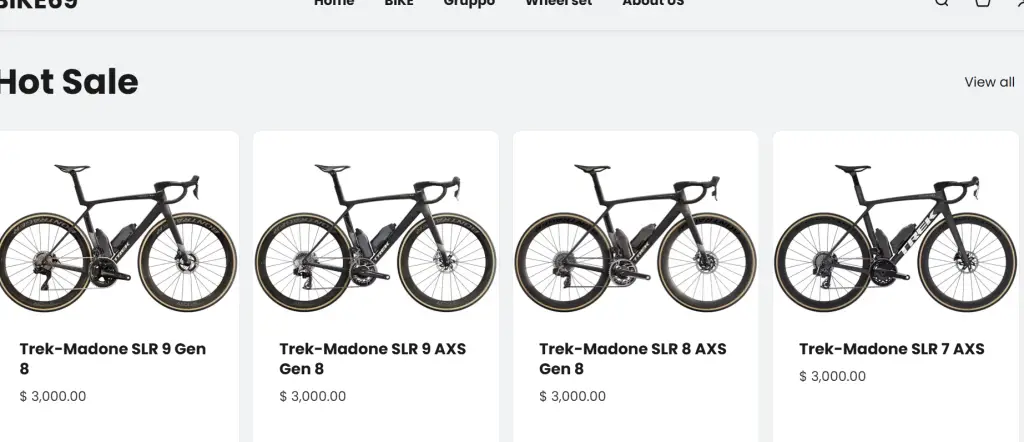Open the Gruppo menu item

[x=469, y=3]
